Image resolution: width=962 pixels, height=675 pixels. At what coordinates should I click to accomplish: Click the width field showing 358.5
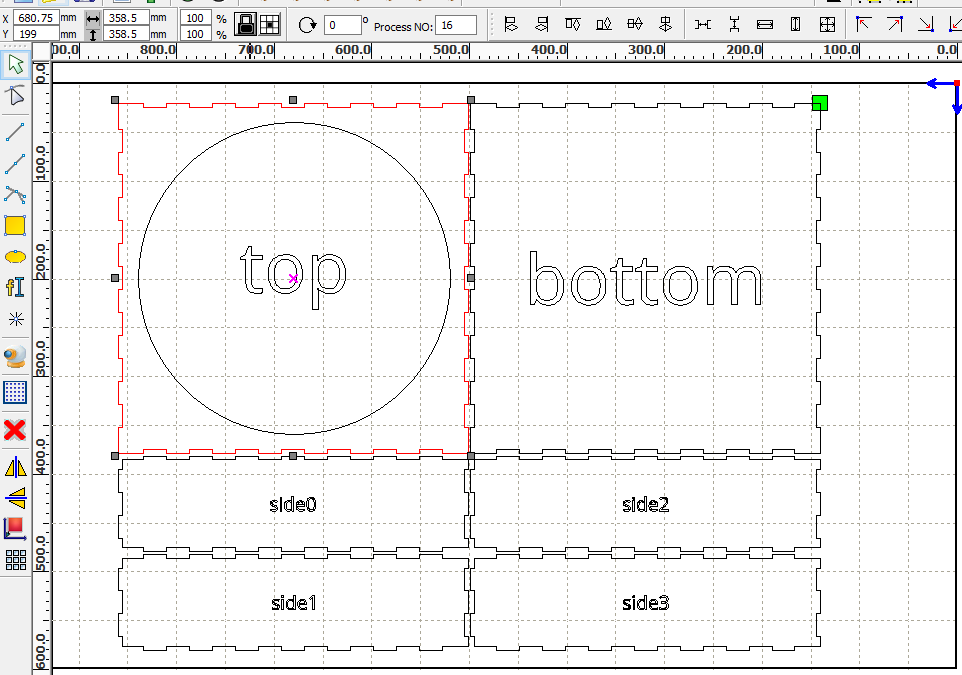tap(126, 18)
